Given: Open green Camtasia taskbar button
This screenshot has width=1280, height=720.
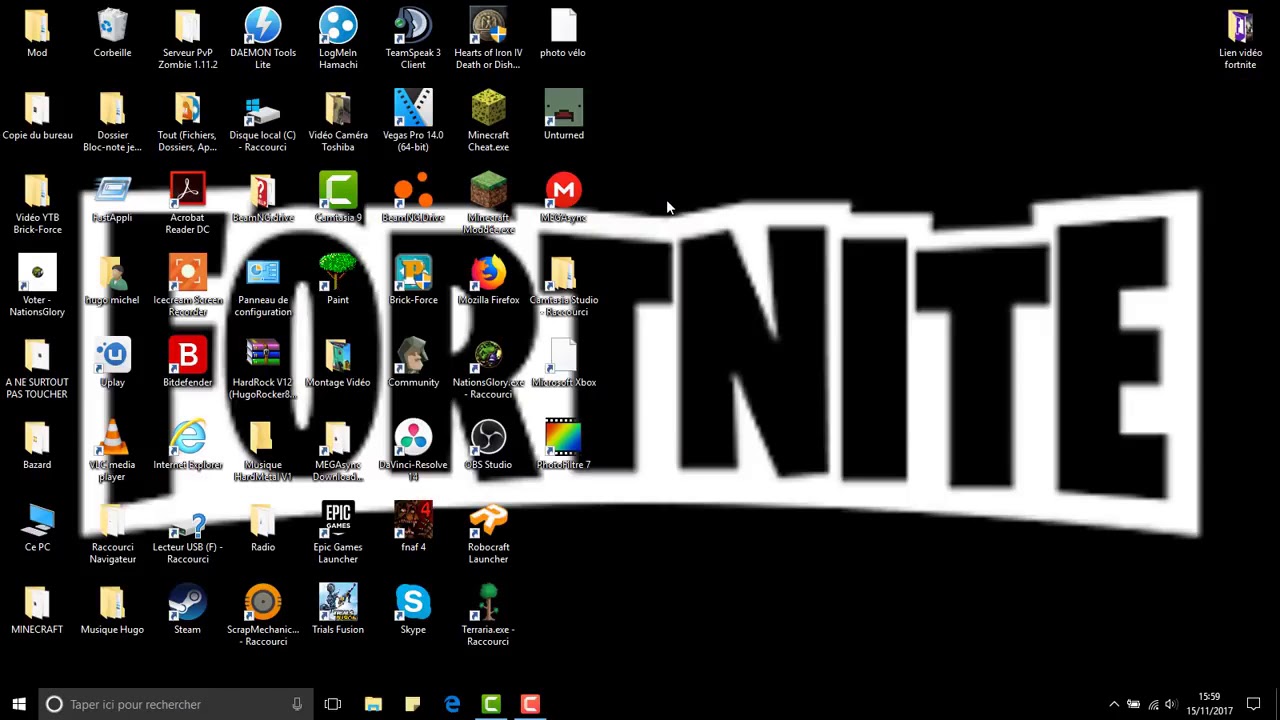Looking at the screenshot, I should pyautogui.click(x=491, y=704).
